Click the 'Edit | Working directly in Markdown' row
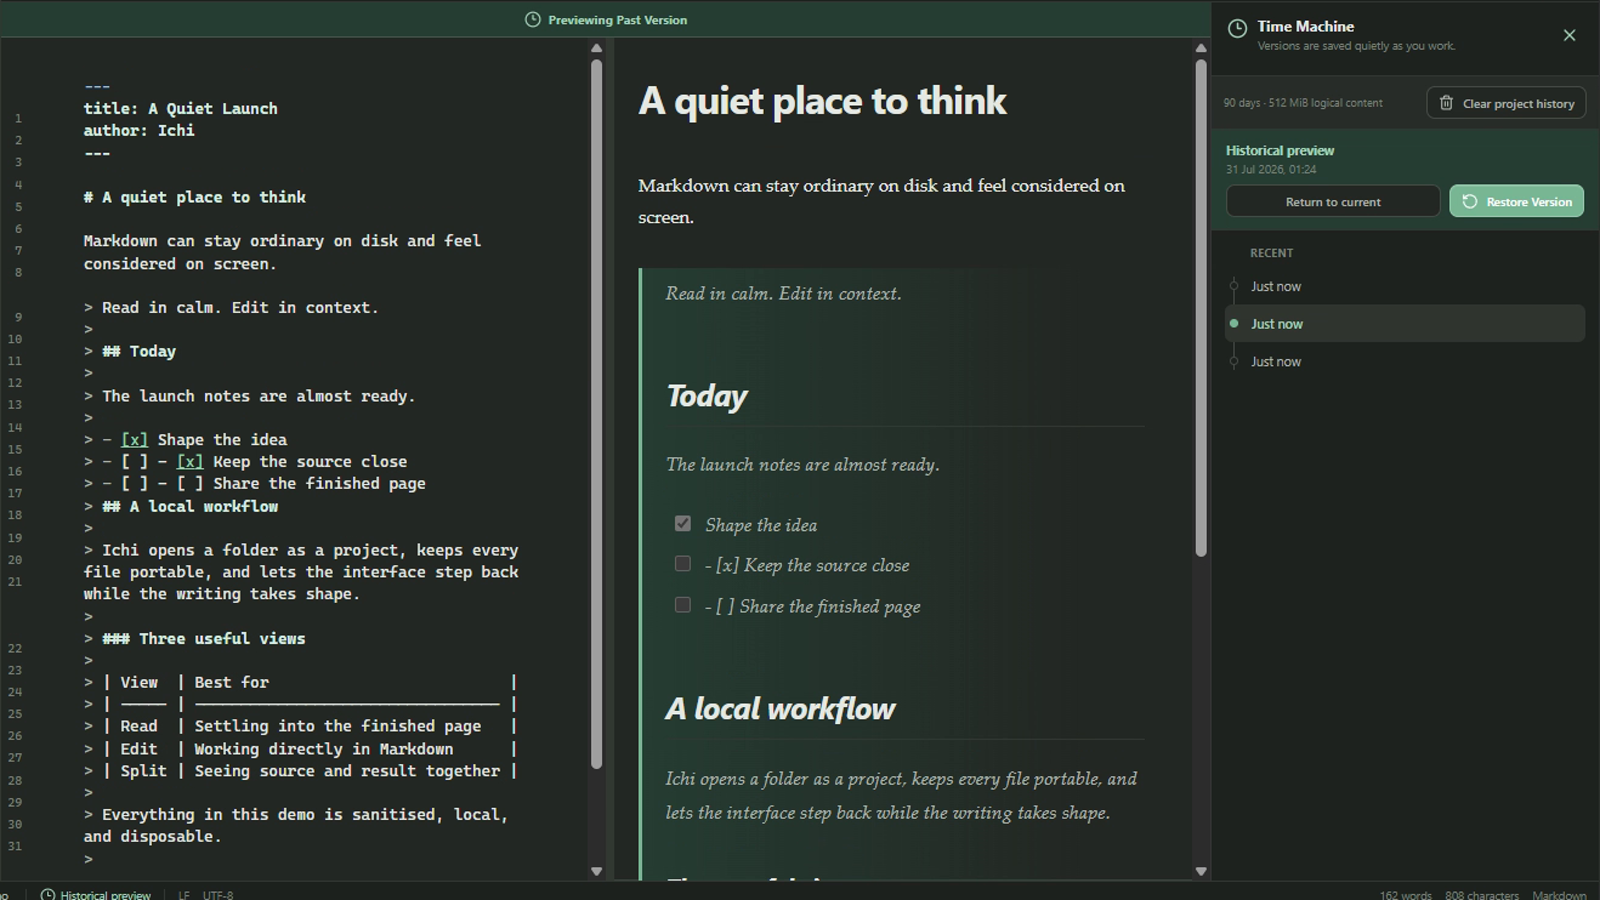The height and width of the screenshot is (900, 1600). coord(301,748)
